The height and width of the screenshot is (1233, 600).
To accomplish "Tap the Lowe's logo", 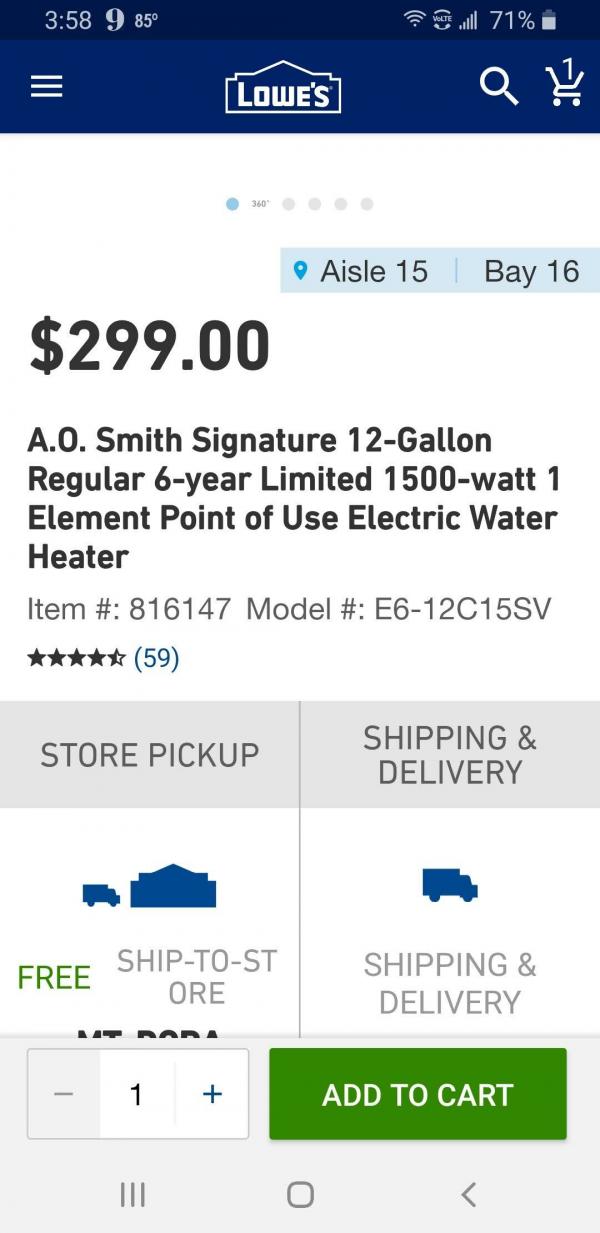I will point(283,87).
